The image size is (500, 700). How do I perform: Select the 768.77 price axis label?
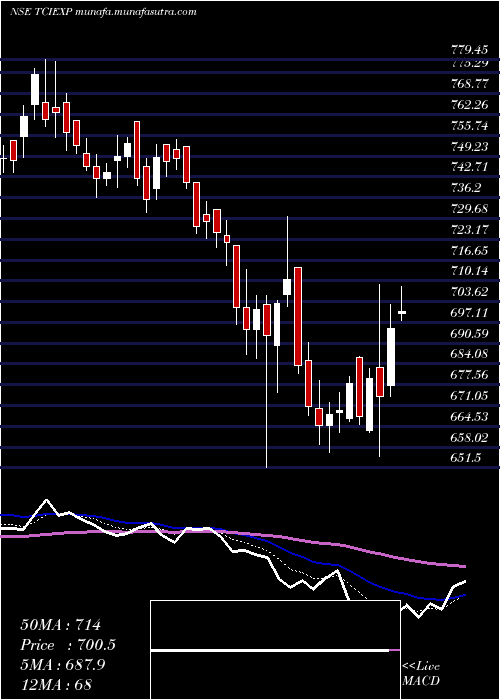(x=469, y=84)
